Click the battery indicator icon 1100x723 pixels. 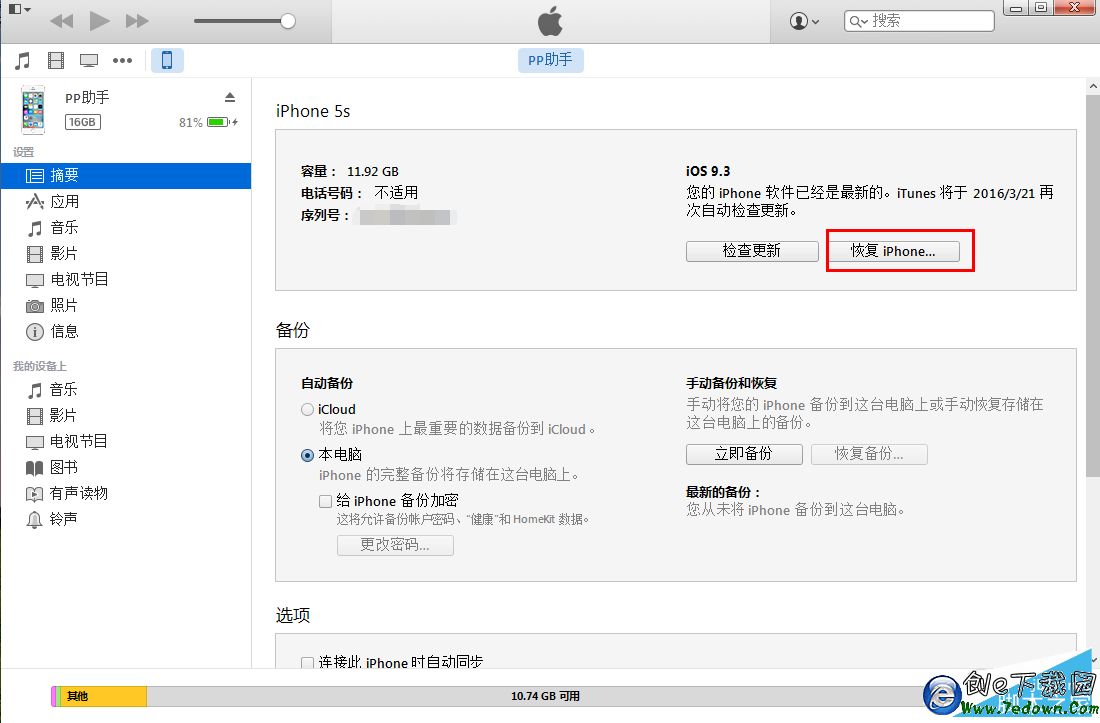tap(219, 122)
